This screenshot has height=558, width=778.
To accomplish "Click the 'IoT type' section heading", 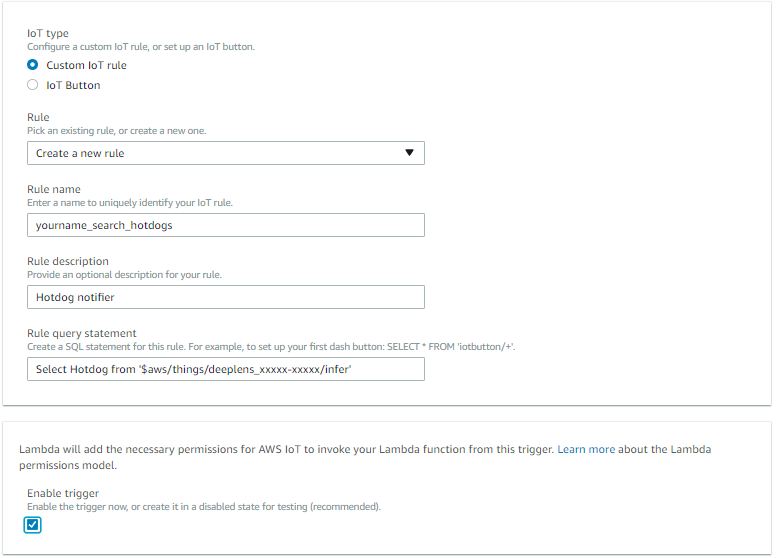I will (x=48, y=33).
